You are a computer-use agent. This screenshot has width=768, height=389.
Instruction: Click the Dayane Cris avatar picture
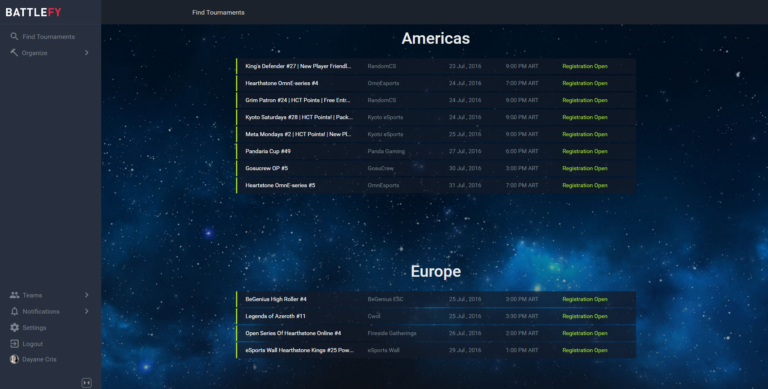click(x=14, y=359)
